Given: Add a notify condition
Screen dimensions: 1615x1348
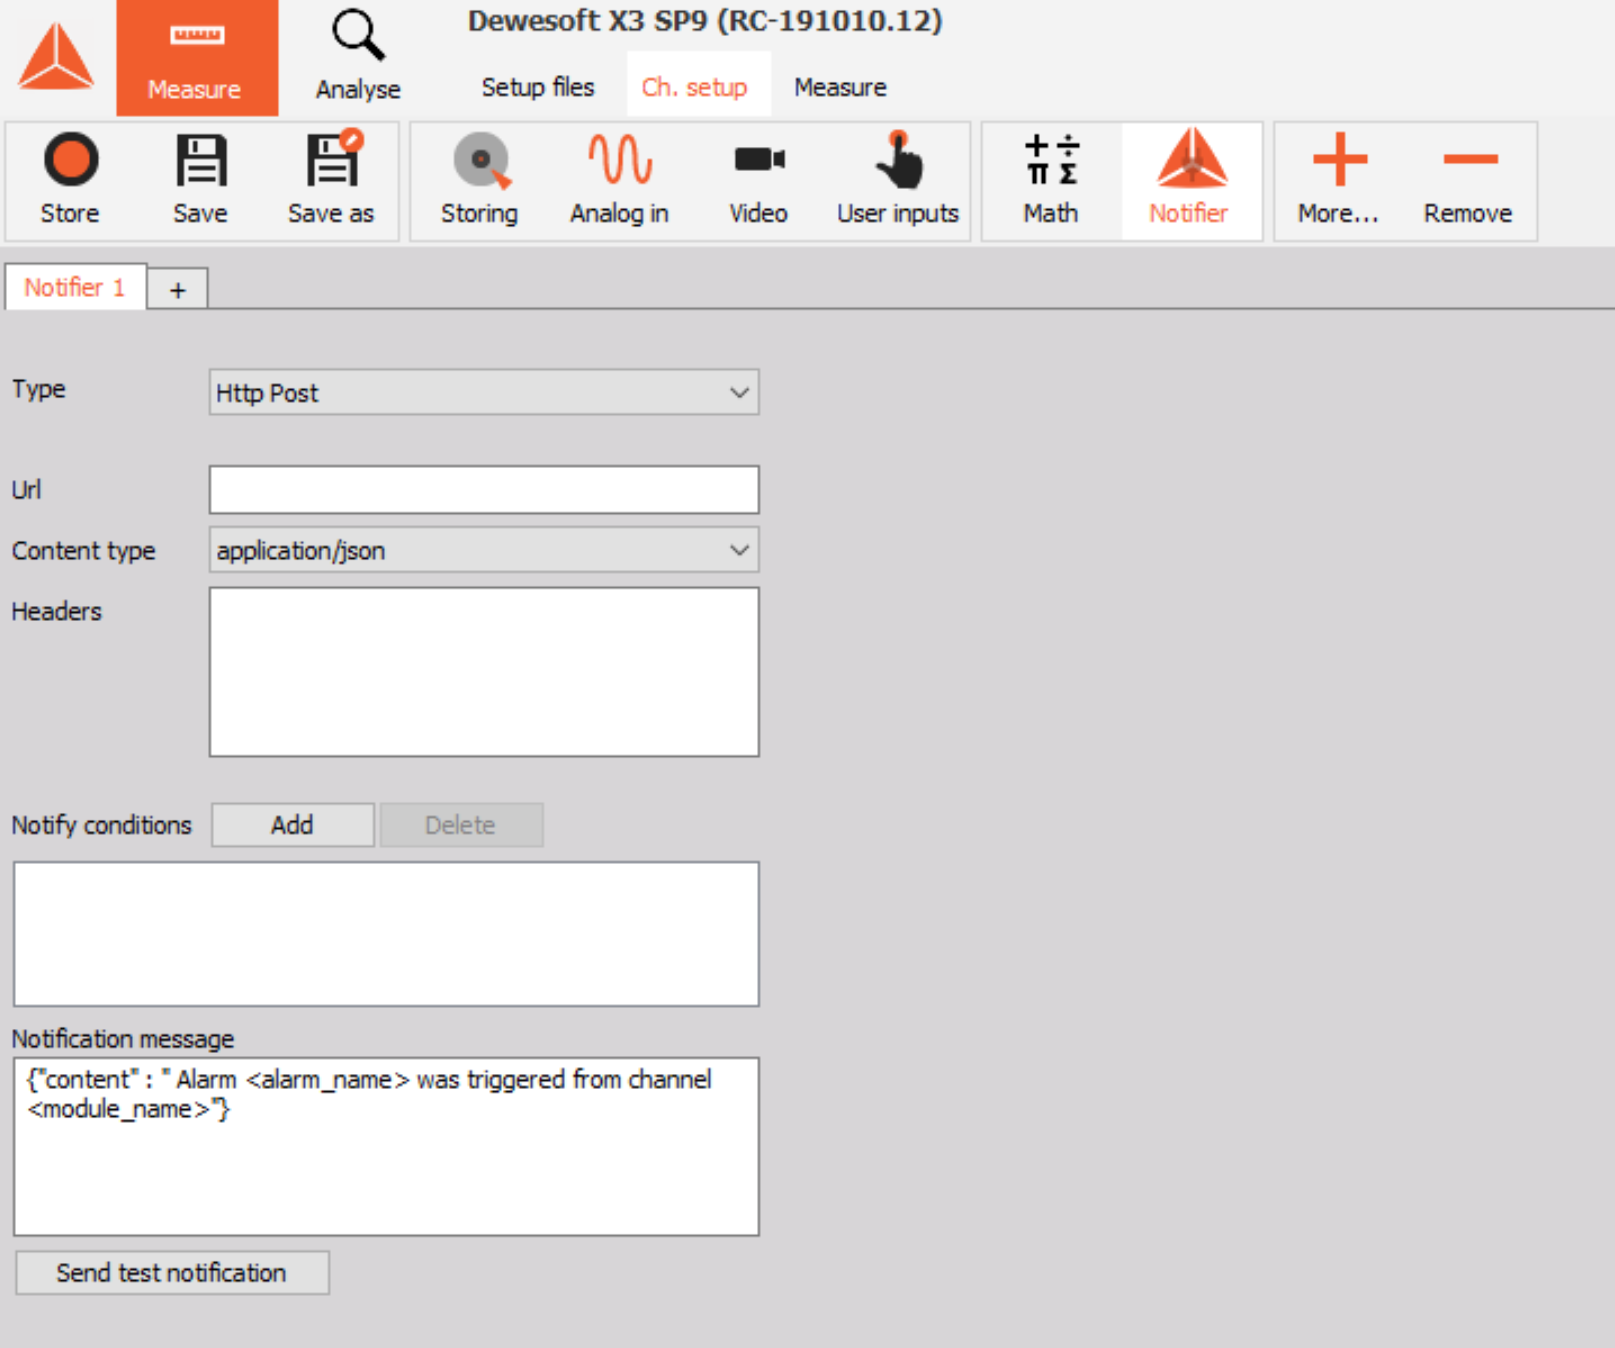Looking at the screenshot, I should click(293, 825).
